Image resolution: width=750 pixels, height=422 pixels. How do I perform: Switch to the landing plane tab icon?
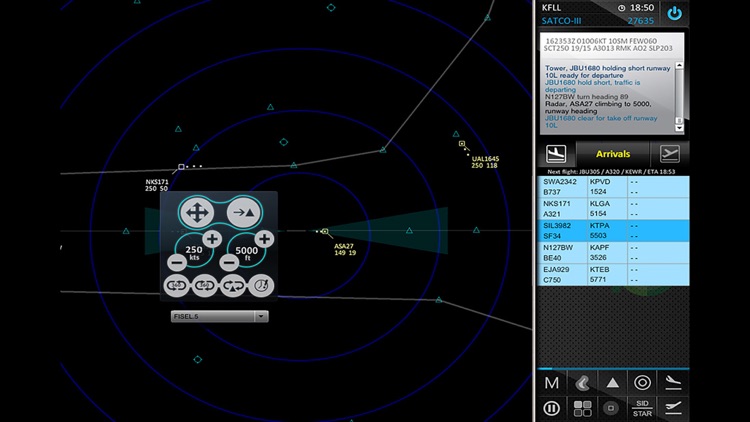coord(556,154)
